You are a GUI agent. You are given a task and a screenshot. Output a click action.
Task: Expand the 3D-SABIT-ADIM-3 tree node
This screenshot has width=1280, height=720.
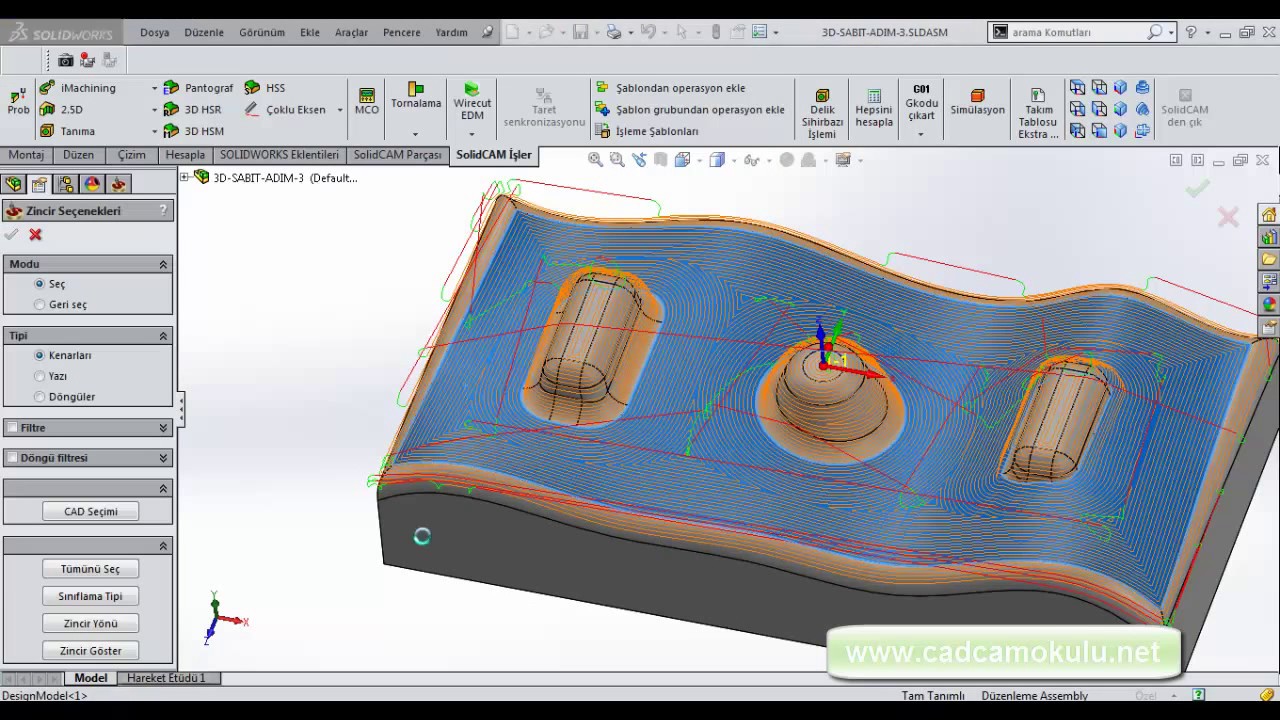coord(184,177)
